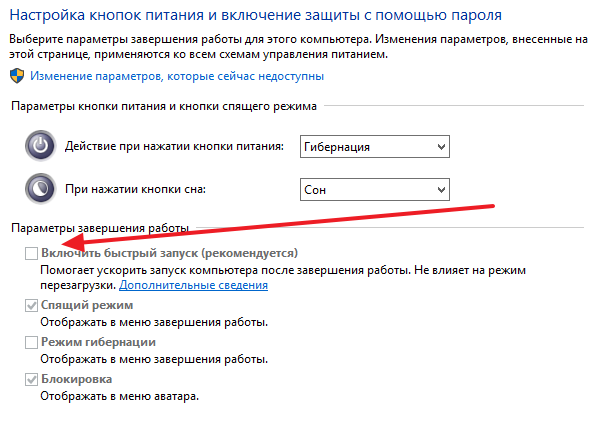Open 'Изменение параметров, которые сейчас недоступны' link
This screenshot has height=438, width=608.
pyautogui.click(x=177, y=76)
